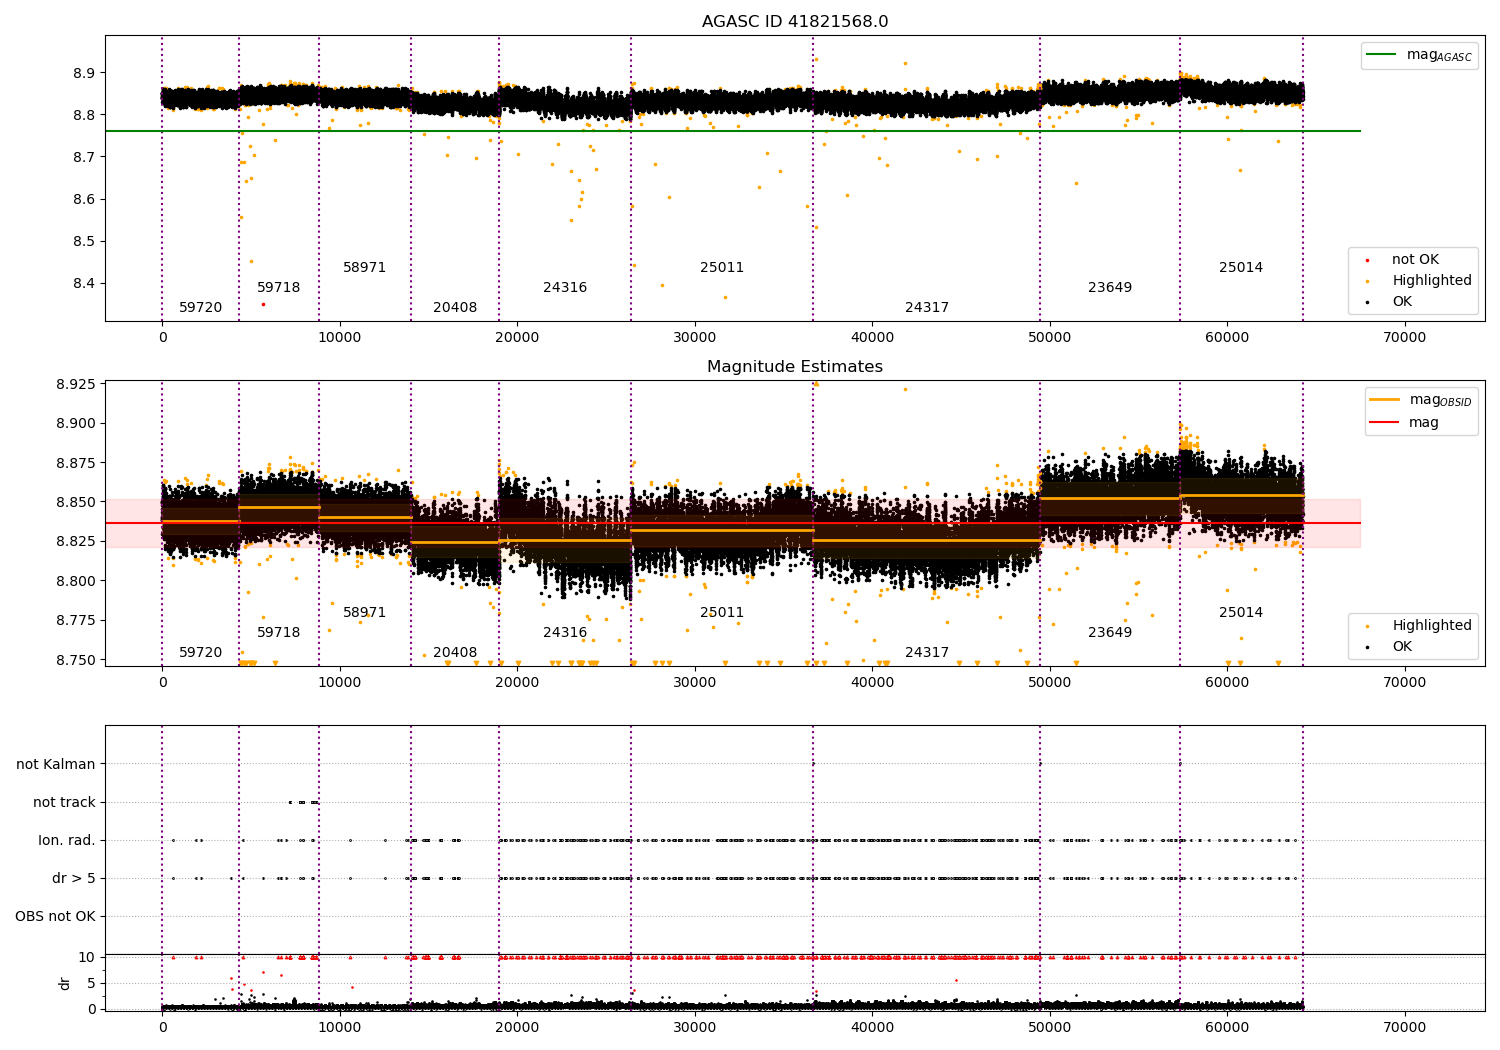Click the 5 tick label on dr axis
This screenshot has width=1500, height=1050.
pyautogui.click(x=91, y=983)
